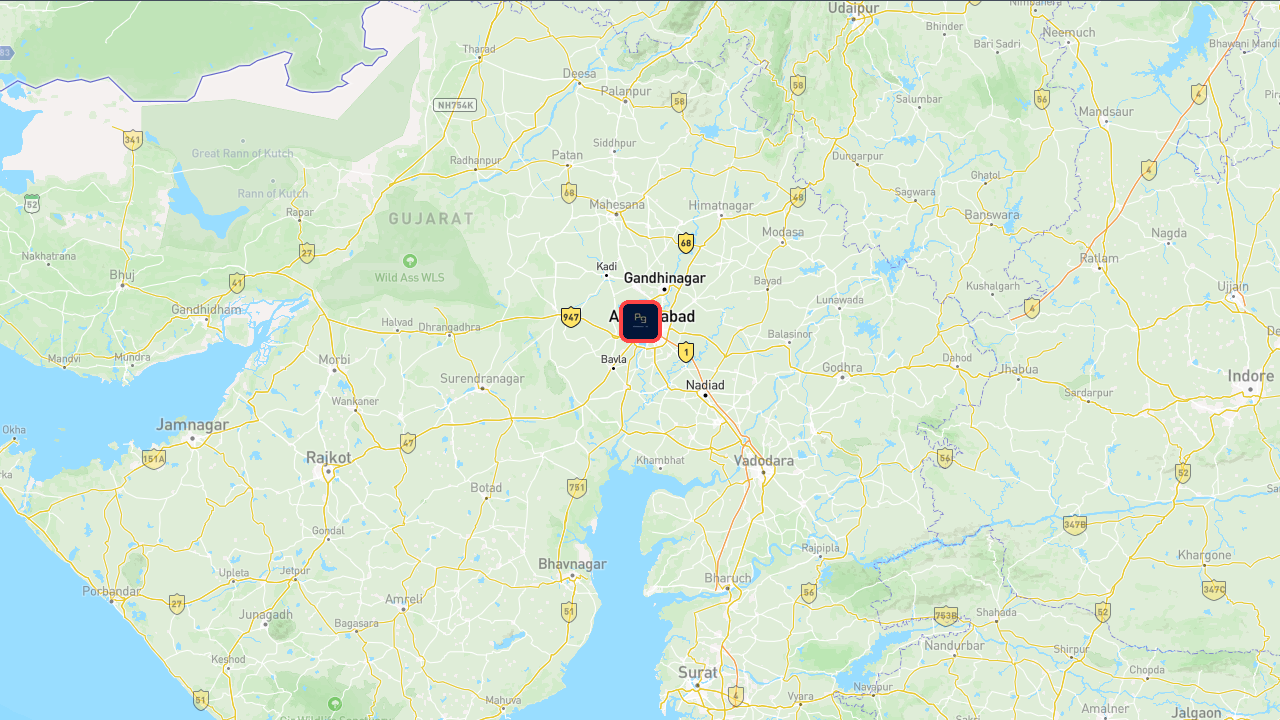Screen dimensions: 1280x720
Task: Click the NH754K road label
Action: 456,105
